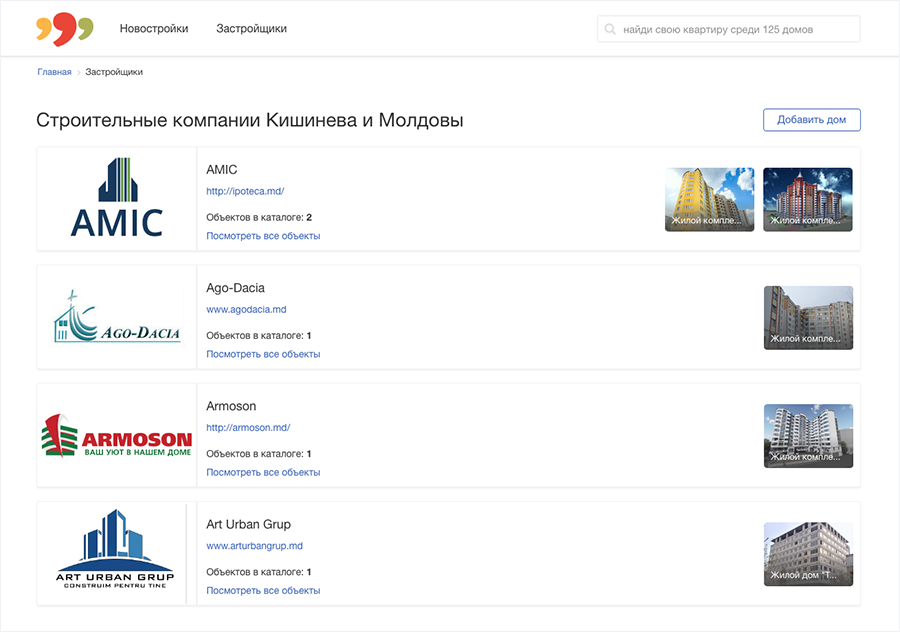Screen dimensions: 900x633
Task: Visit the http://armoson.md/ link
Action: point(248,428)
